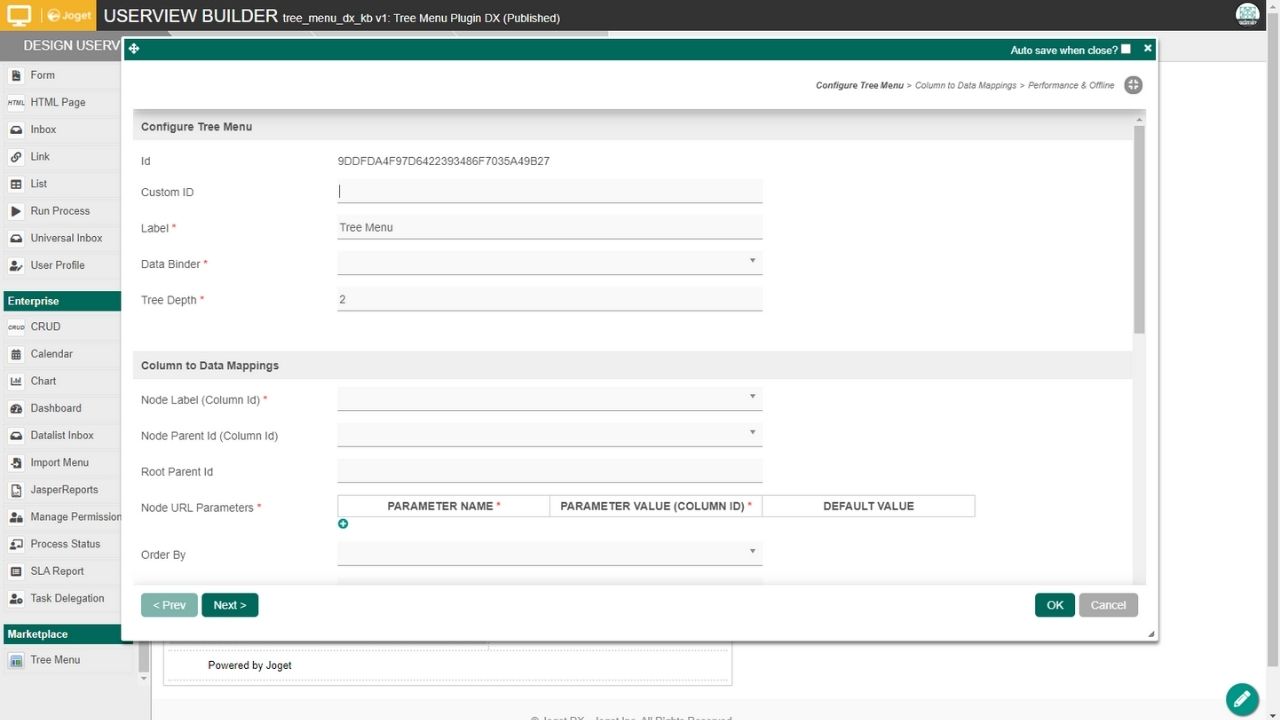Click the Calendar icon in the sidebar
The image size is (1280, 720).
pyautogui.click(x=16, y=354)
